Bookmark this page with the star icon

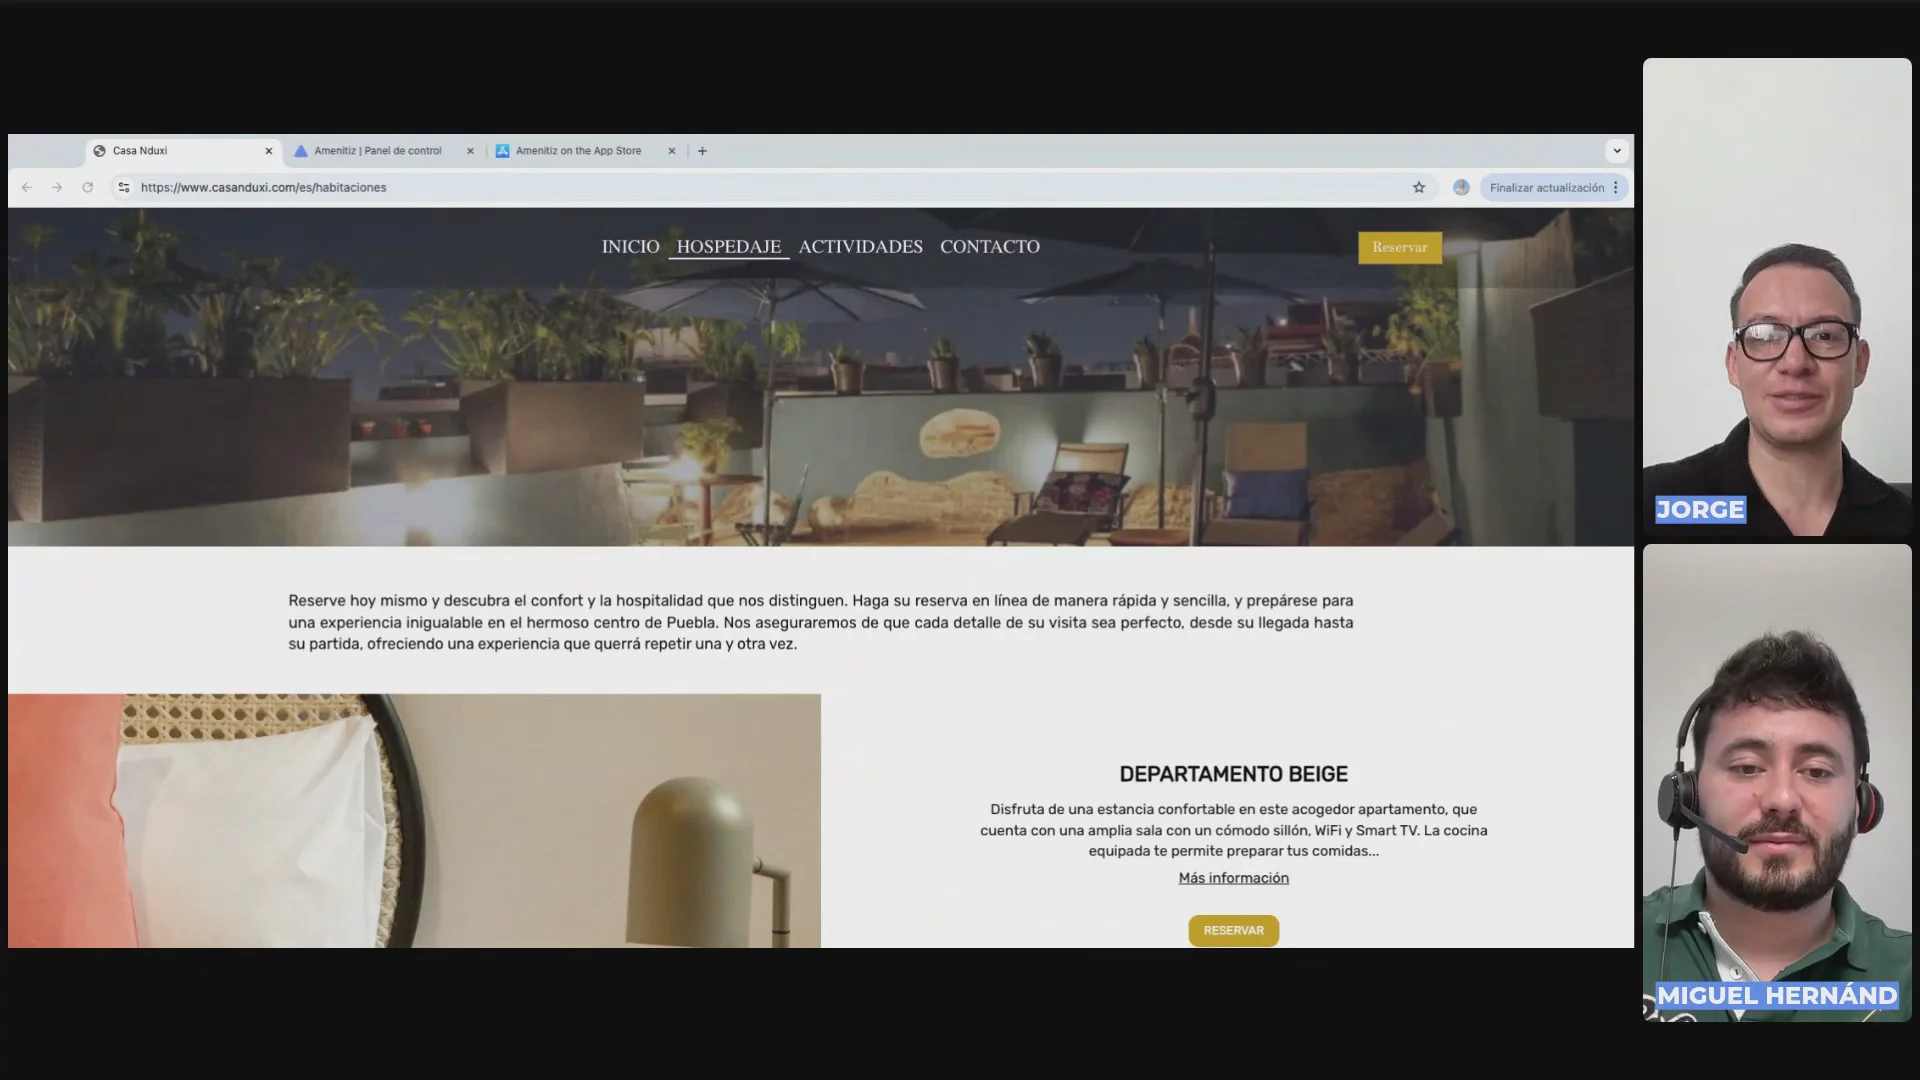coord(1418,187)
